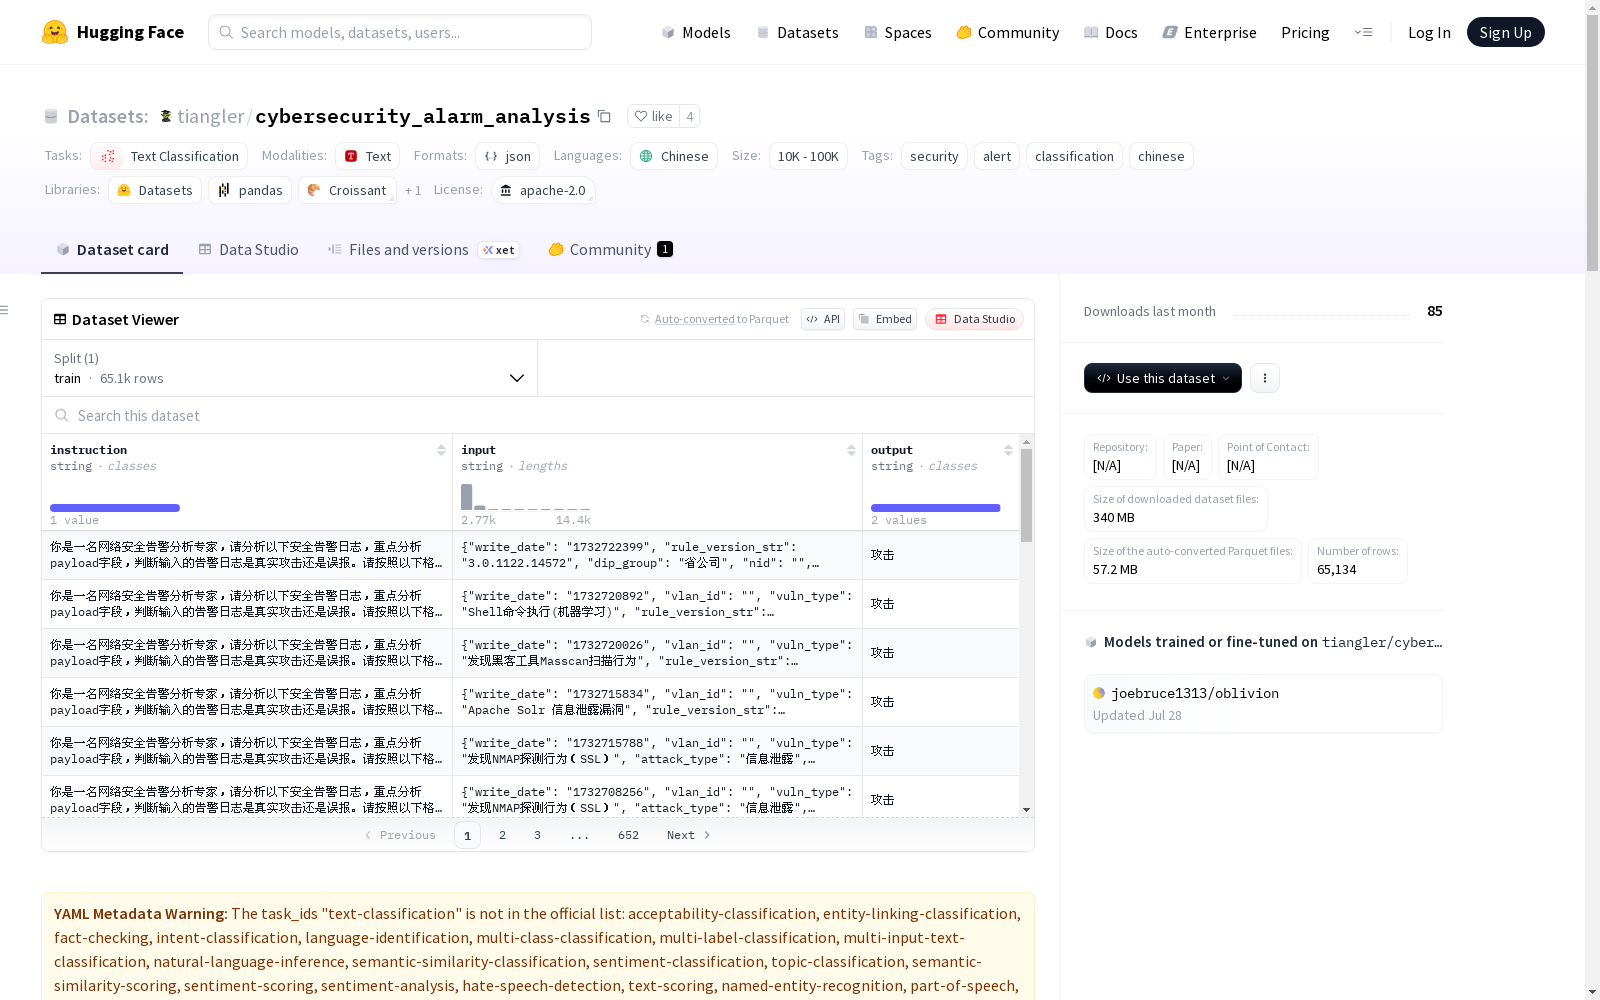The image size is (1600, 1000).
Task: Open the Datasets menu
Action: (797, 32)
